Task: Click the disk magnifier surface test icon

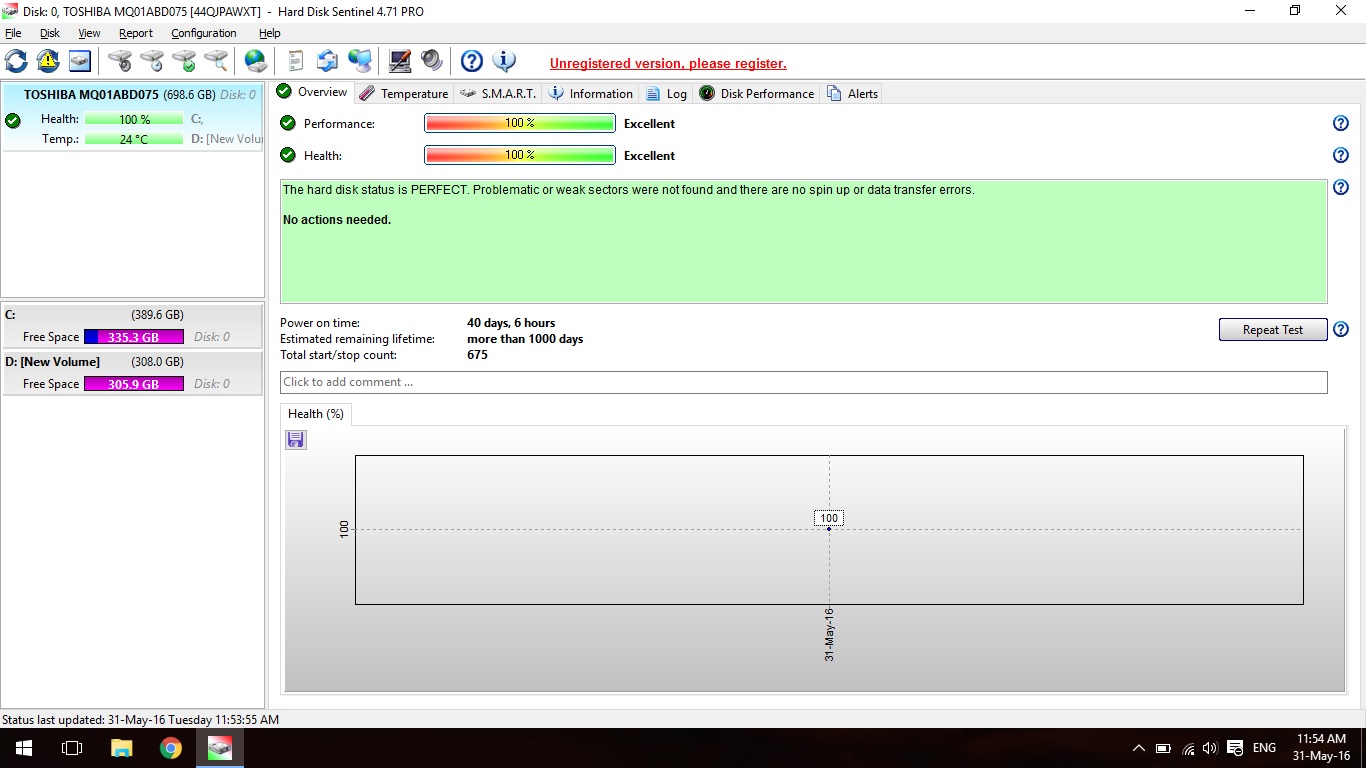Action: point(216,61)
